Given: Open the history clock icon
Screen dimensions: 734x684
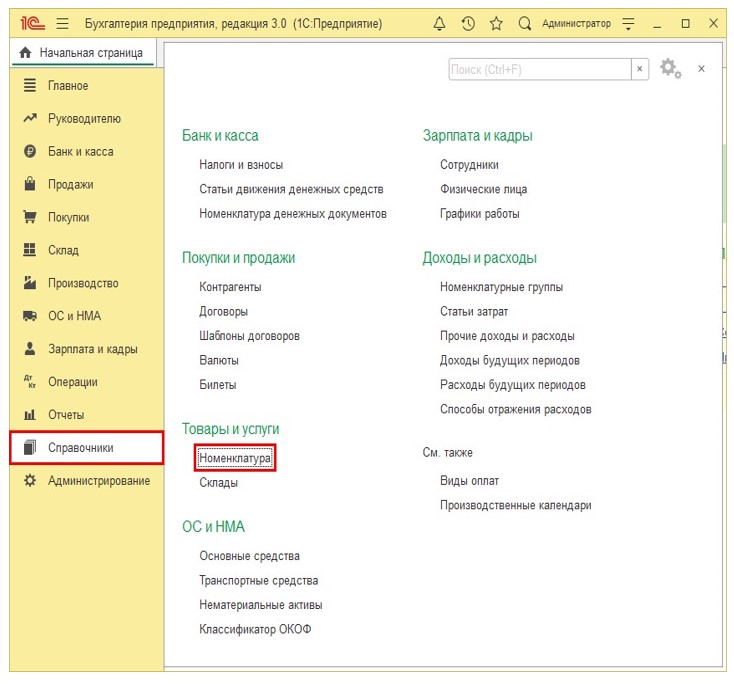Looking at the screenshot, I should pyautogui.click(x=468, y=23).
